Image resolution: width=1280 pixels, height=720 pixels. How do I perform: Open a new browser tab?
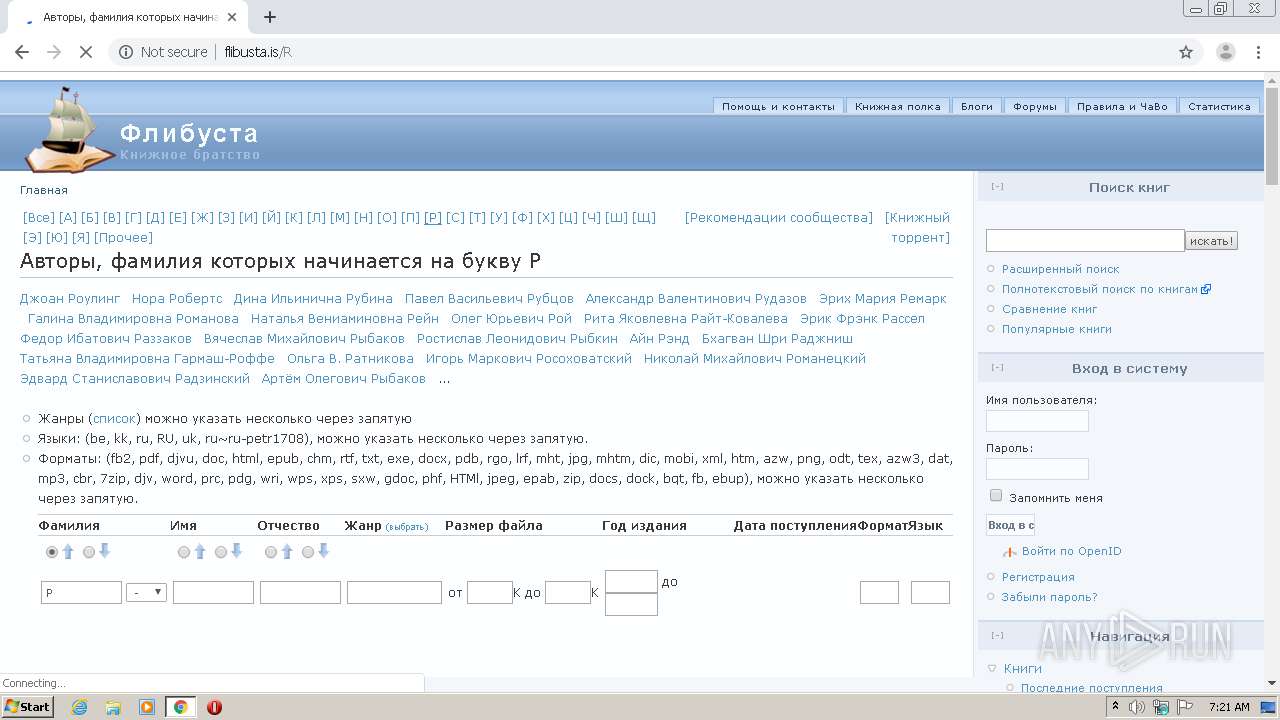pyautogui.click(x=270, y=17)
